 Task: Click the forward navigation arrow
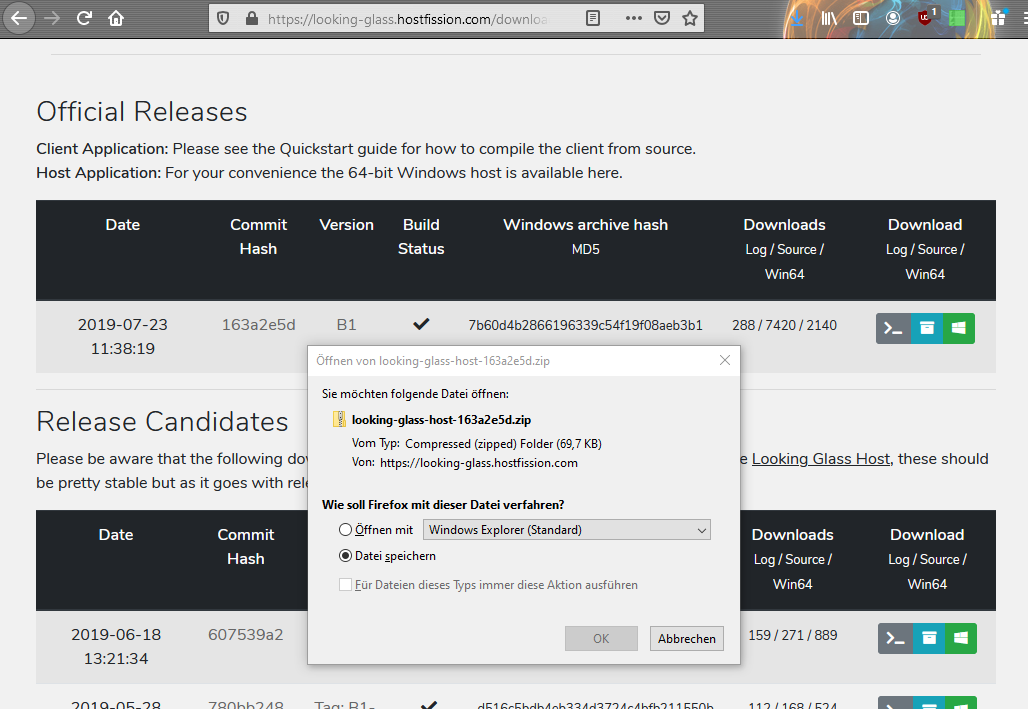pyautogui.click(x=52, y=18)
